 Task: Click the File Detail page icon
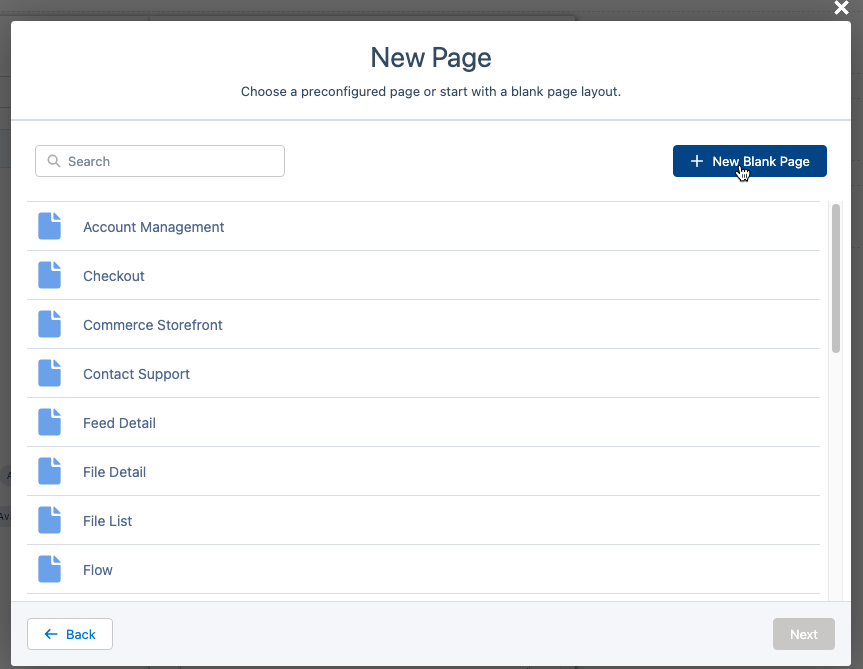pos(49,472)
